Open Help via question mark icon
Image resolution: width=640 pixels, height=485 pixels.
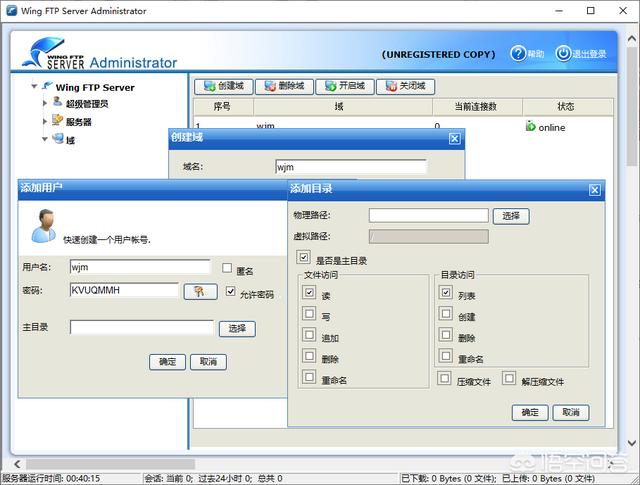(518, 53)
